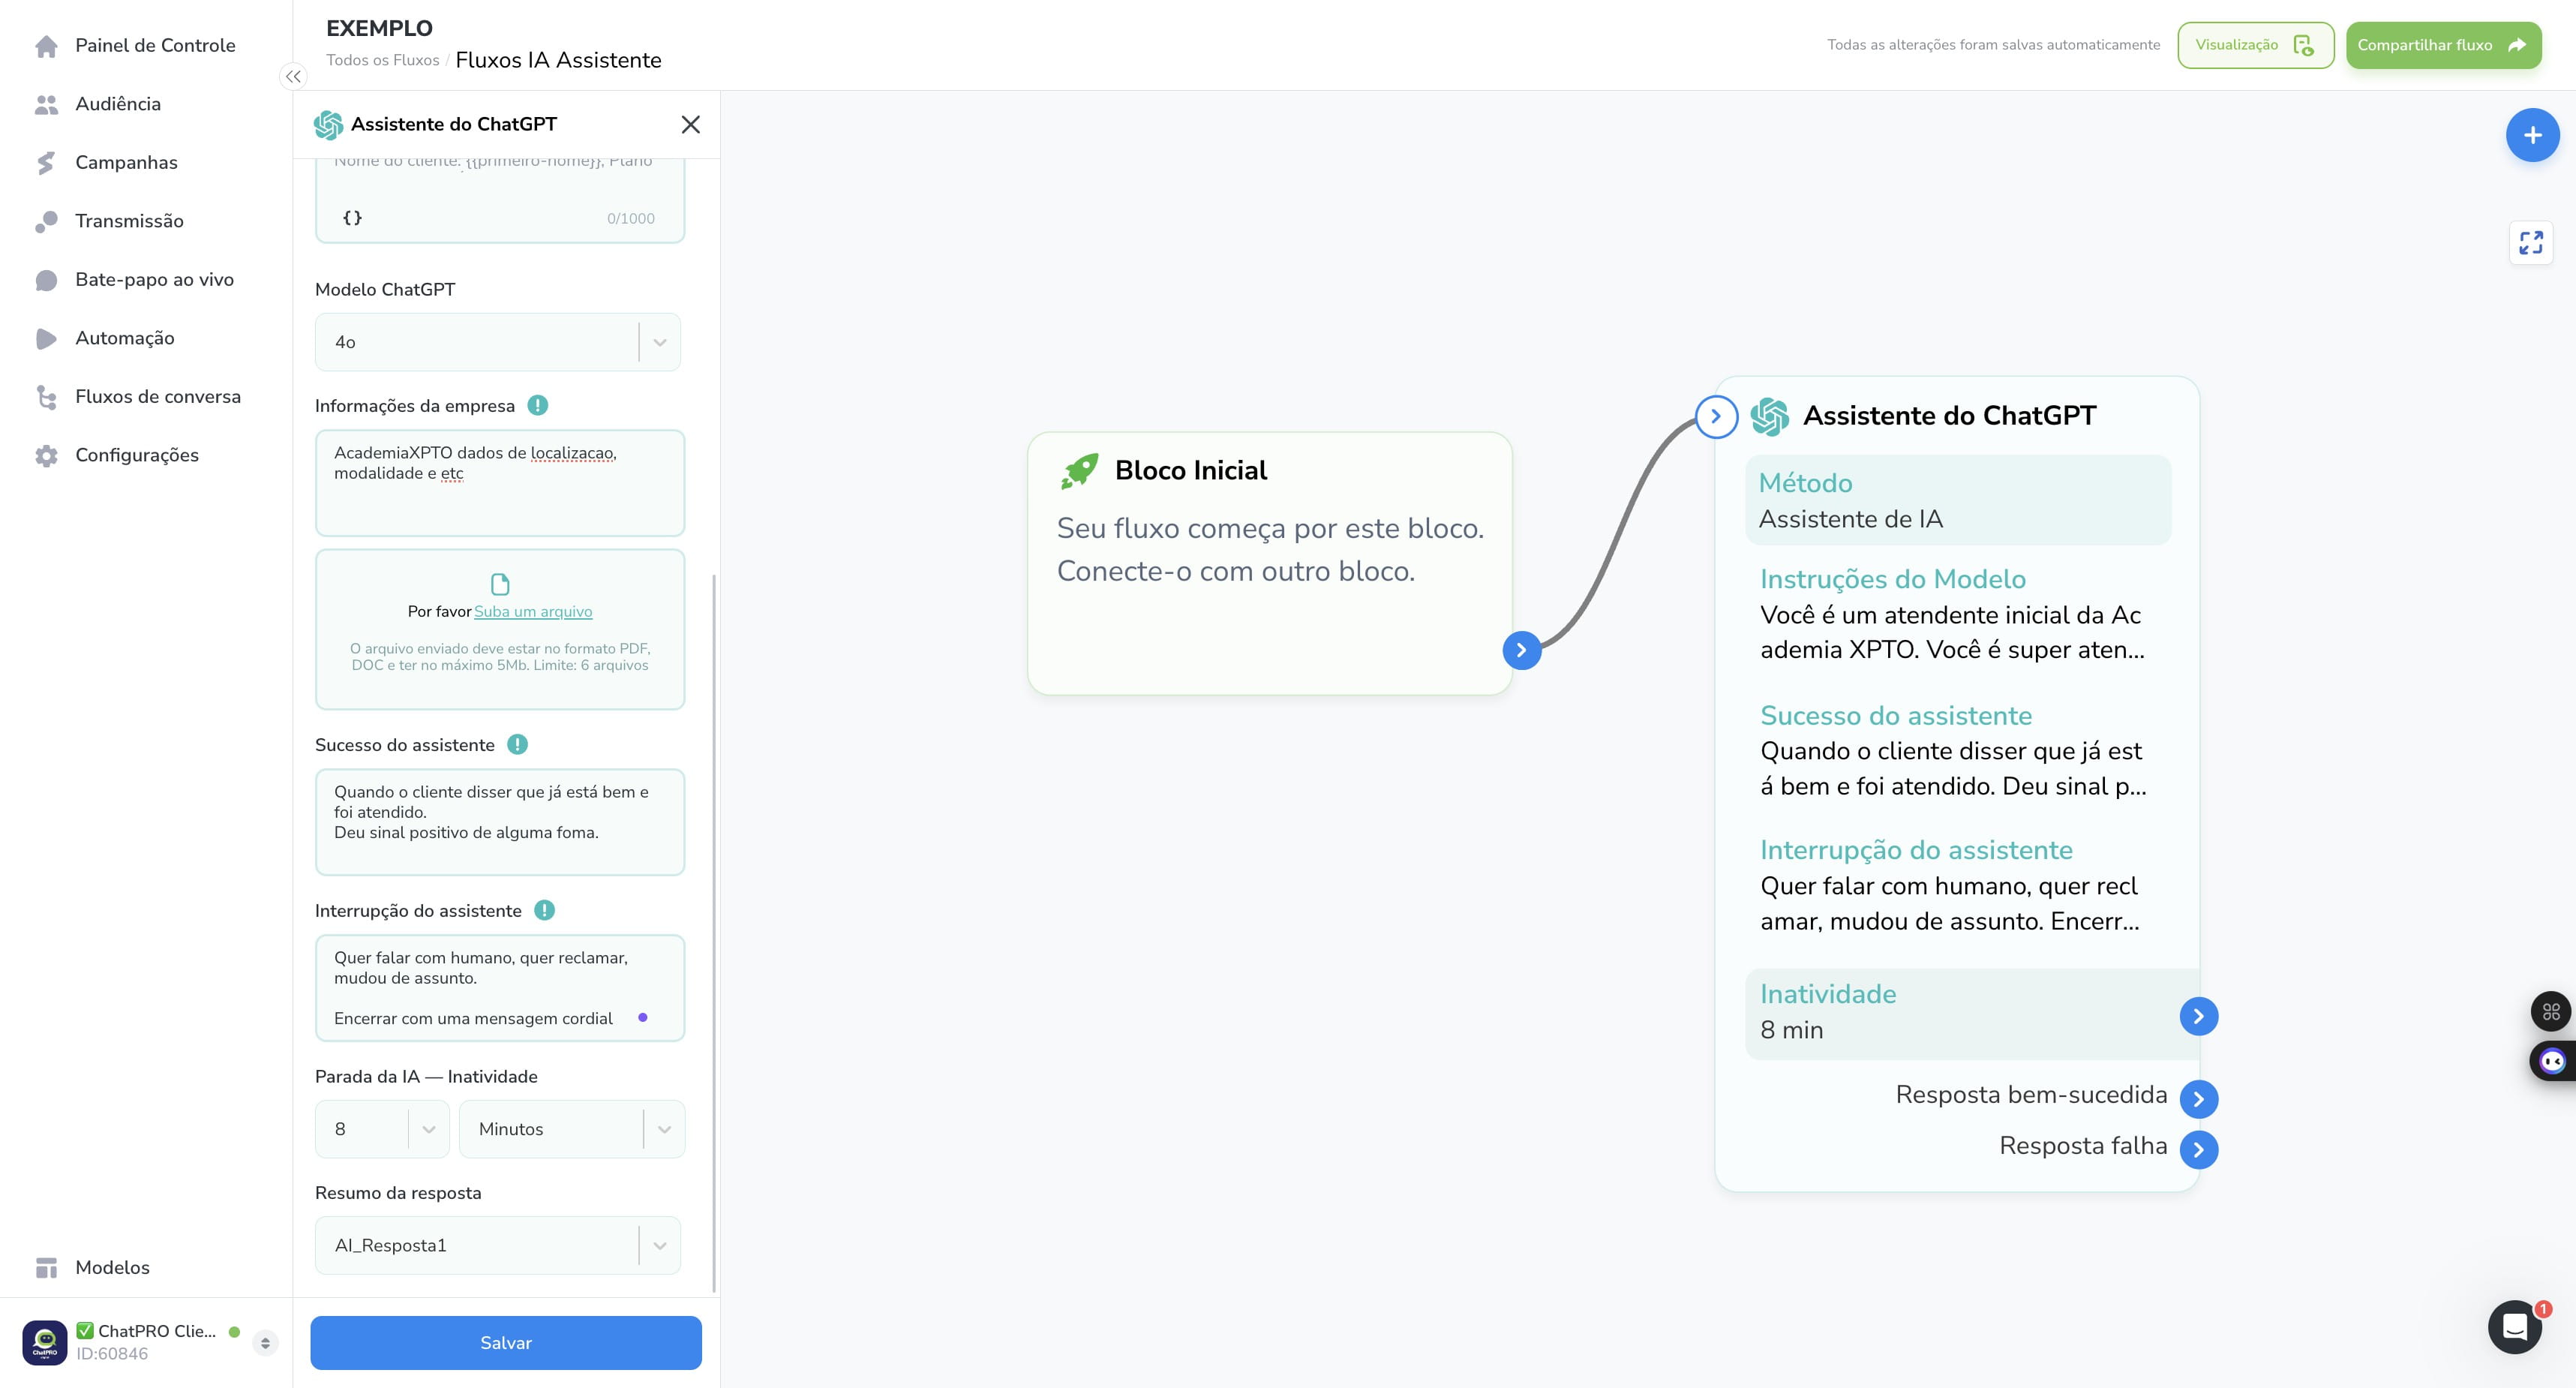
Task: Open the support chat bubble widget
Action: (x=2514, y=1327)
